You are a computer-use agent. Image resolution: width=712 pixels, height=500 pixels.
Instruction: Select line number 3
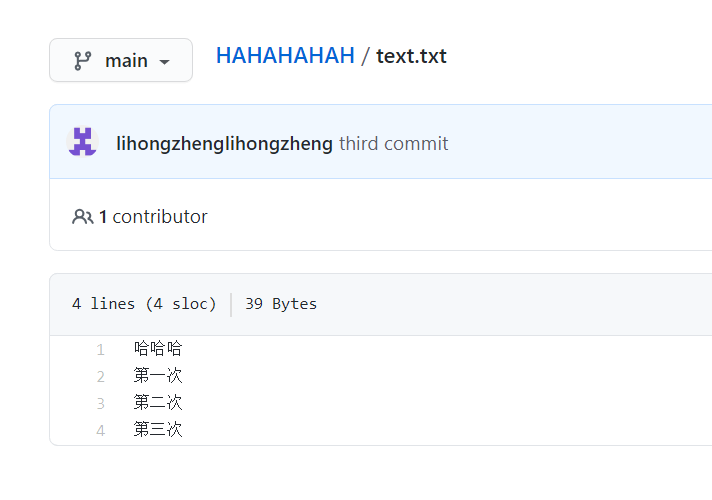tap(100, 403)
